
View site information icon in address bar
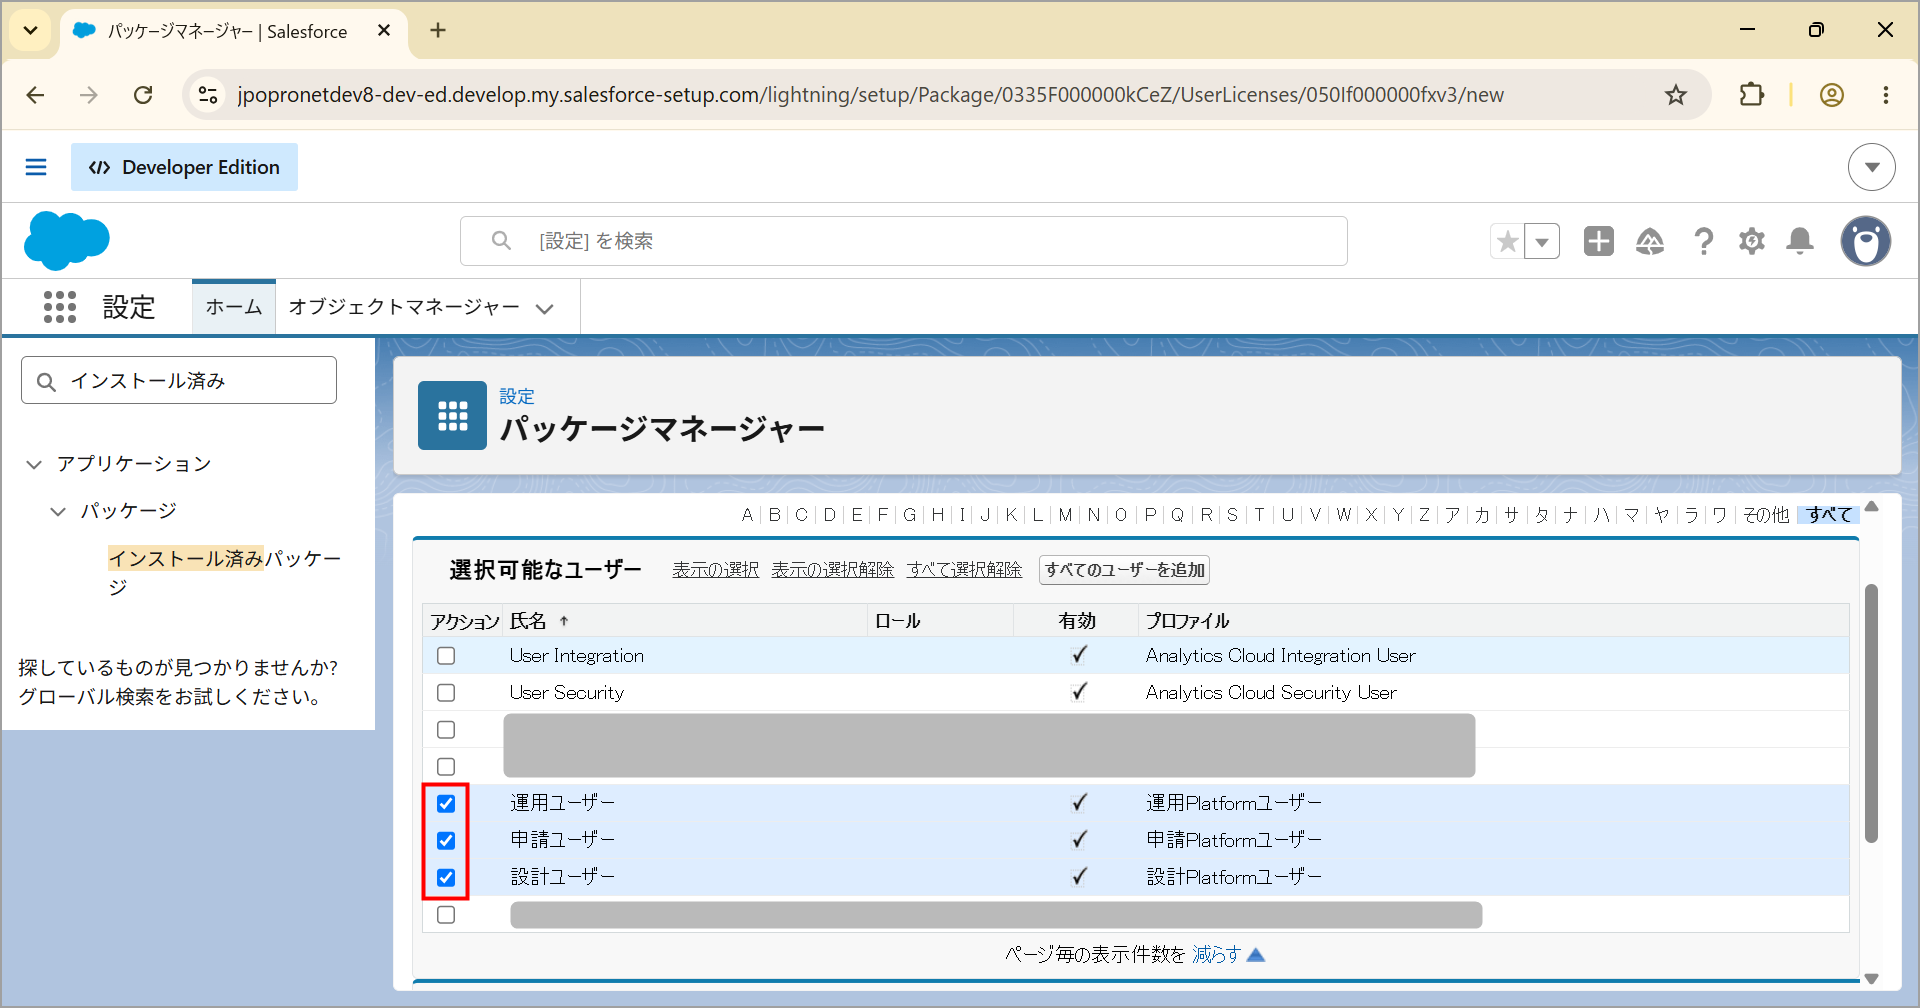click(208, 95)
